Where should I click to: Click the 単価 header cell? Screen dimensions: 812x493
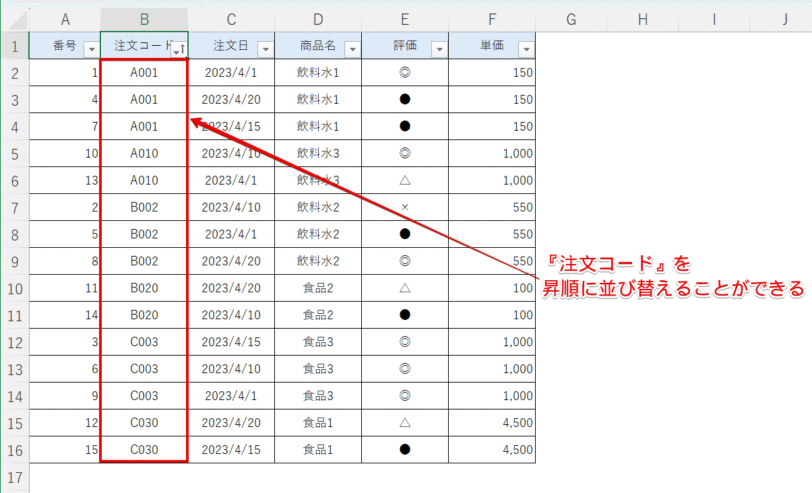(492, 46)
